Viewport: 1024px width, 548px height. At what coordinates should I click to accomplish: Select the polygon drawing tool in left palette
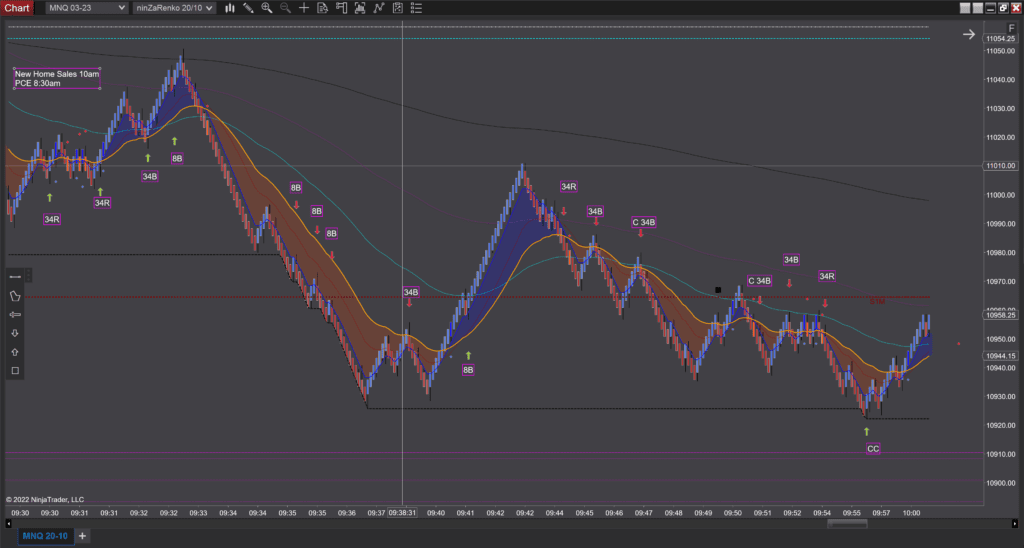click(15, 296)
